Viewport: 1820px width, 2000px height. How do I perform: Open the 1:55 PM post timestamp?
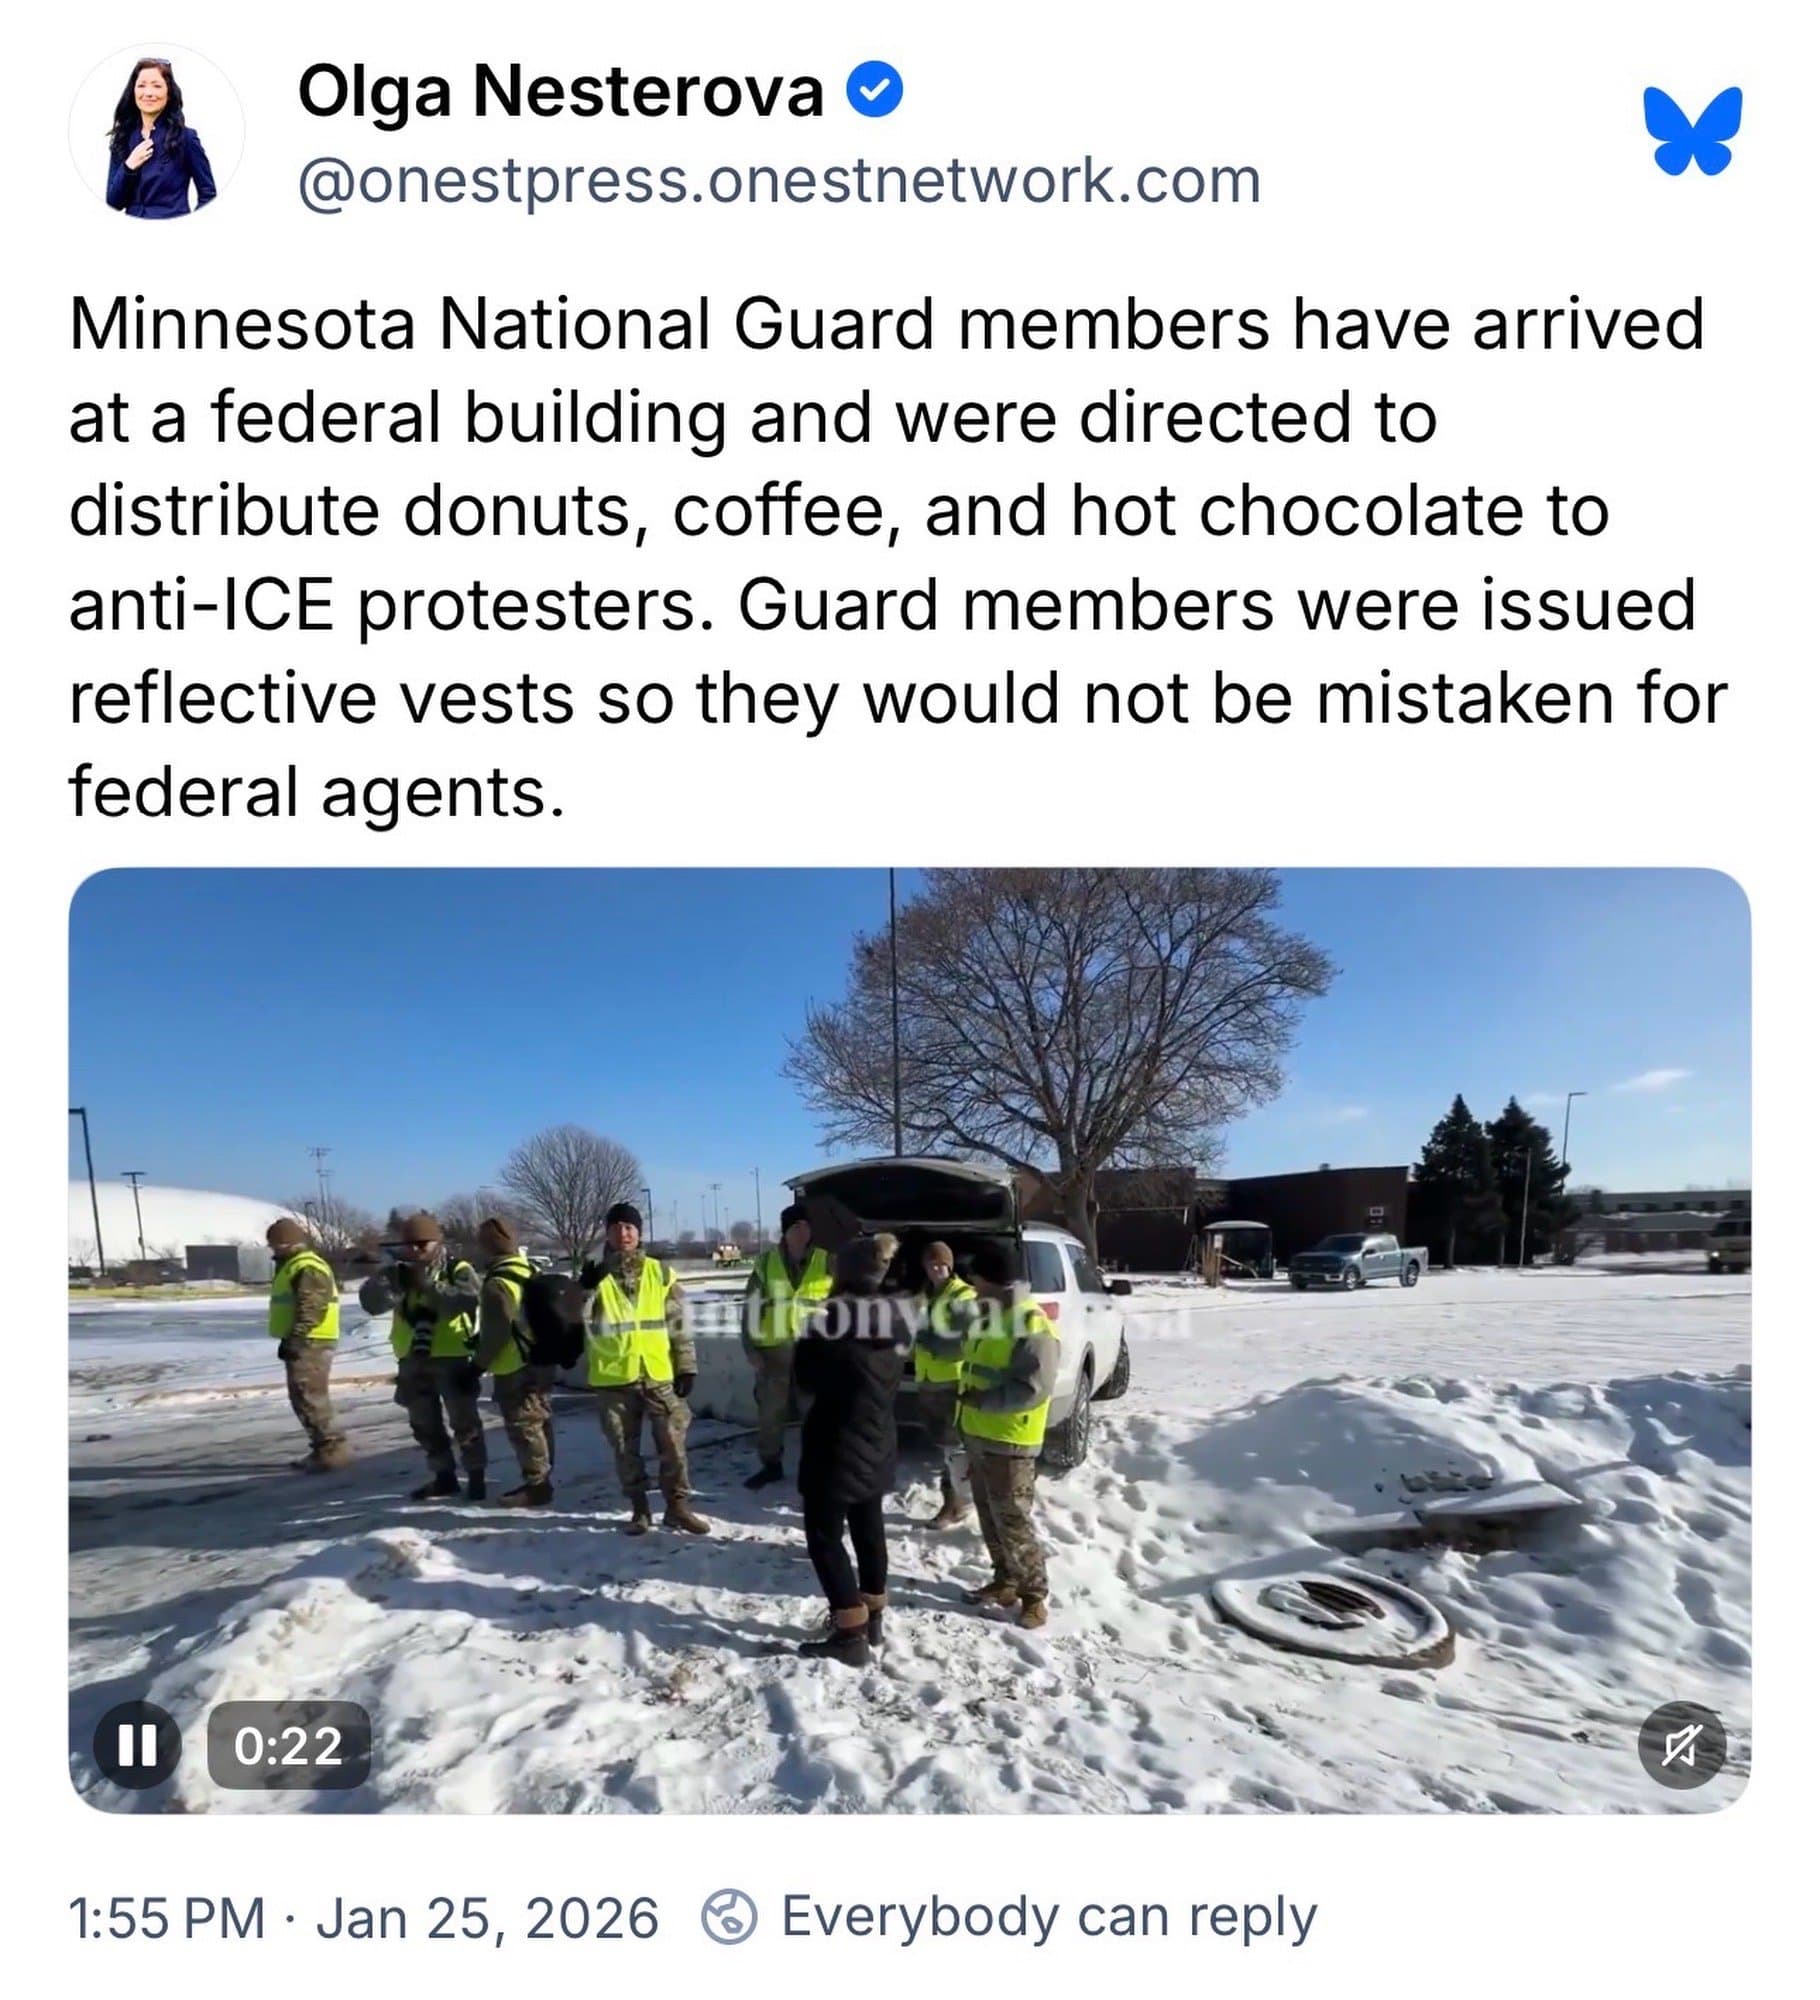tap(166, 1918)
